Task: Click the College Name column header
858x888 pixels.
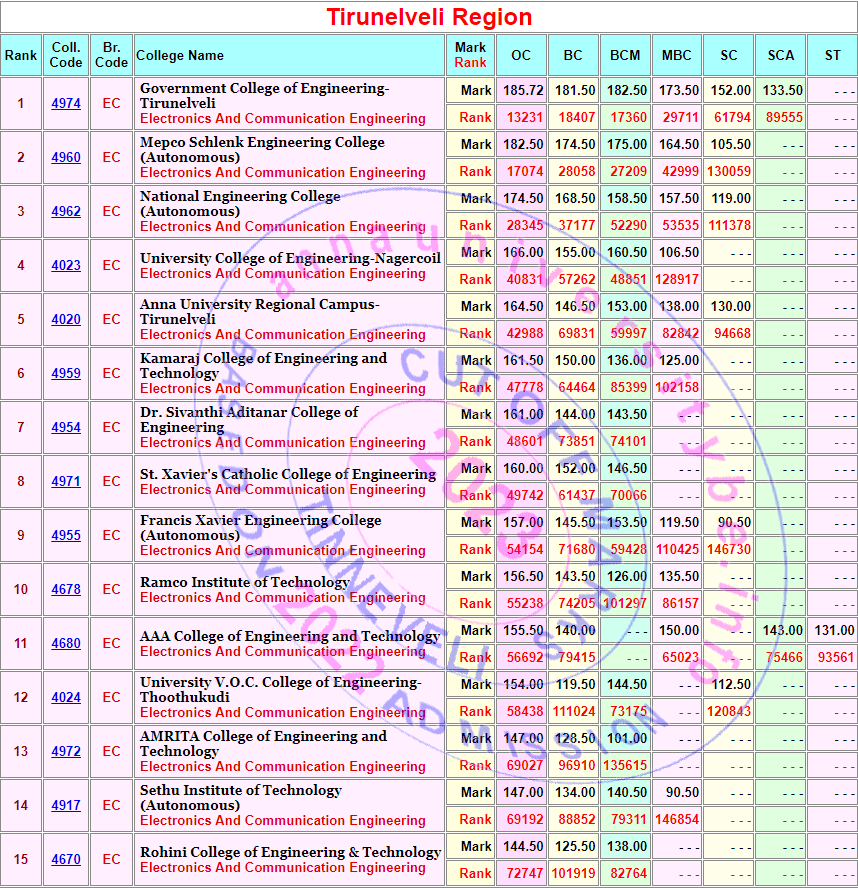Action: (x=180, y=56)
